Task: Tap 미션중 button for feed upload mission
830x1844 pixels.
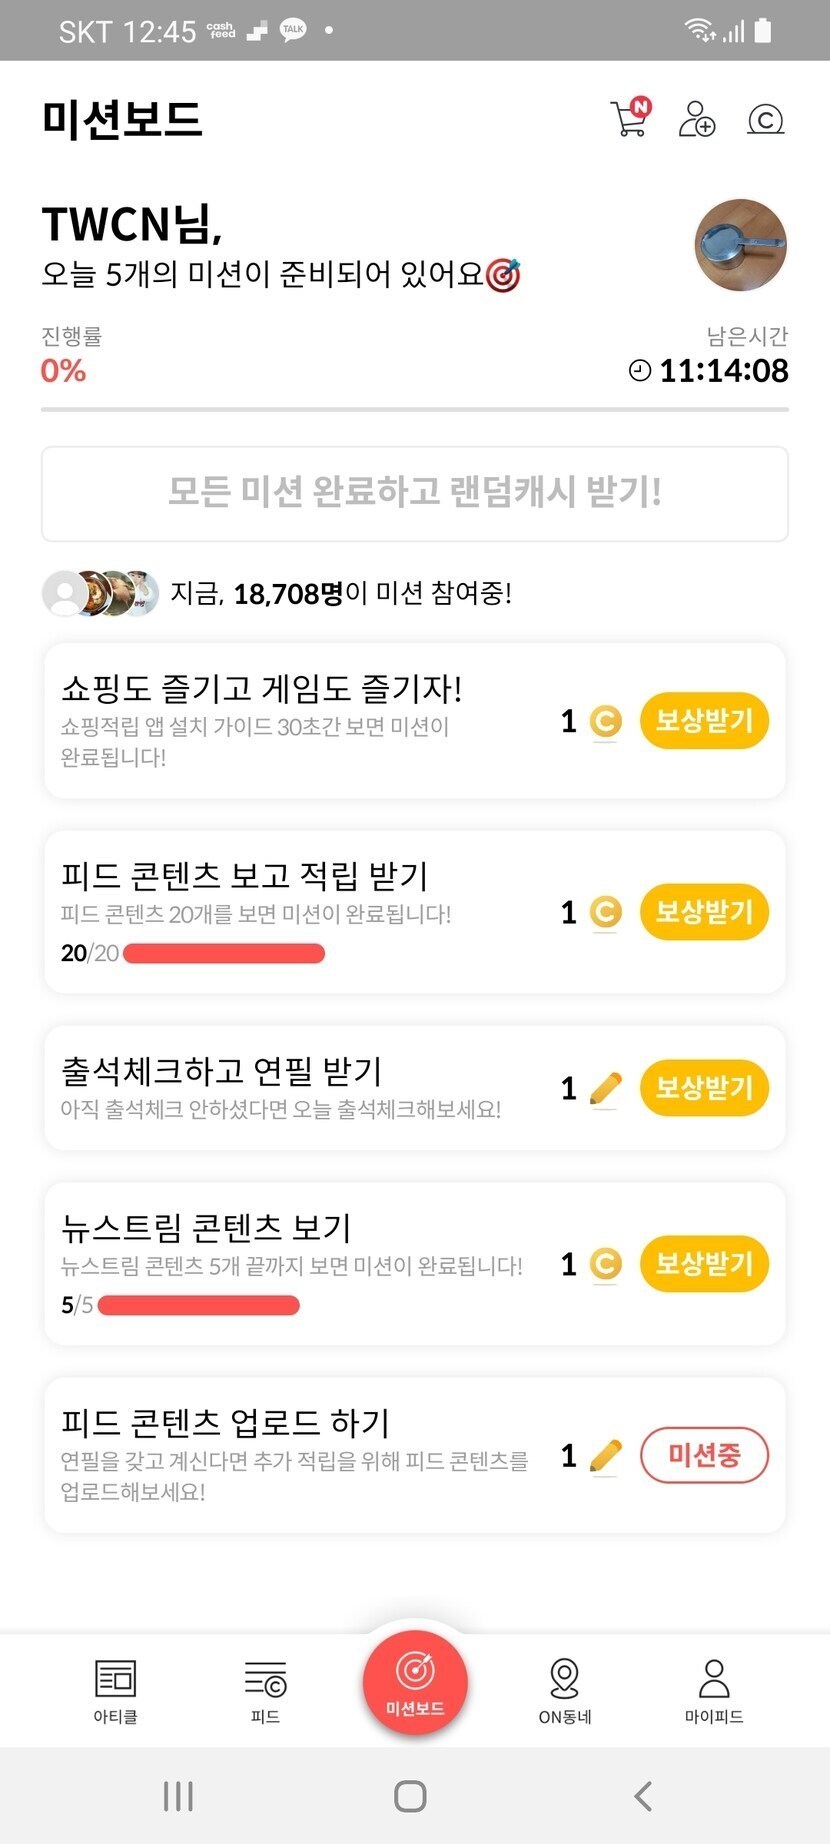Action: point(704,1455)
